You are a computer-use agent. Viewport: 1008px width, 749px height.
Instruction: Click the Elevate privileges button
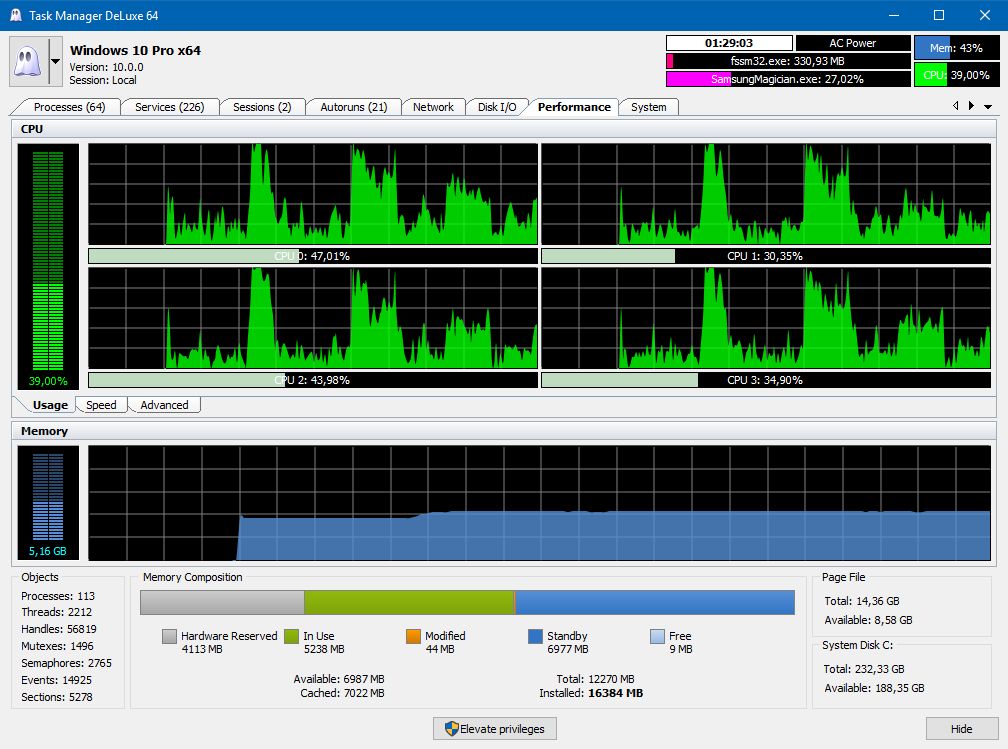coord(494,728)
